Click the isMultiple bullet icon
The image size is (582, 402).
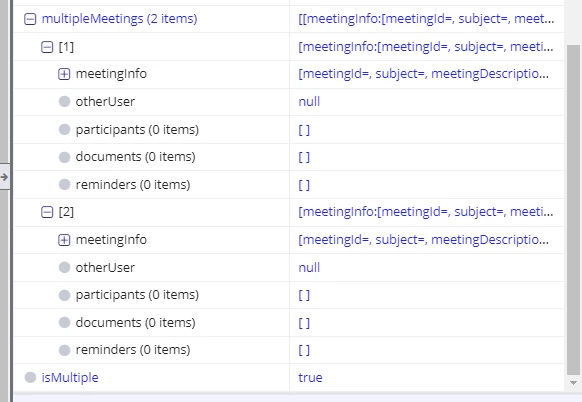[x=30, y=378]
